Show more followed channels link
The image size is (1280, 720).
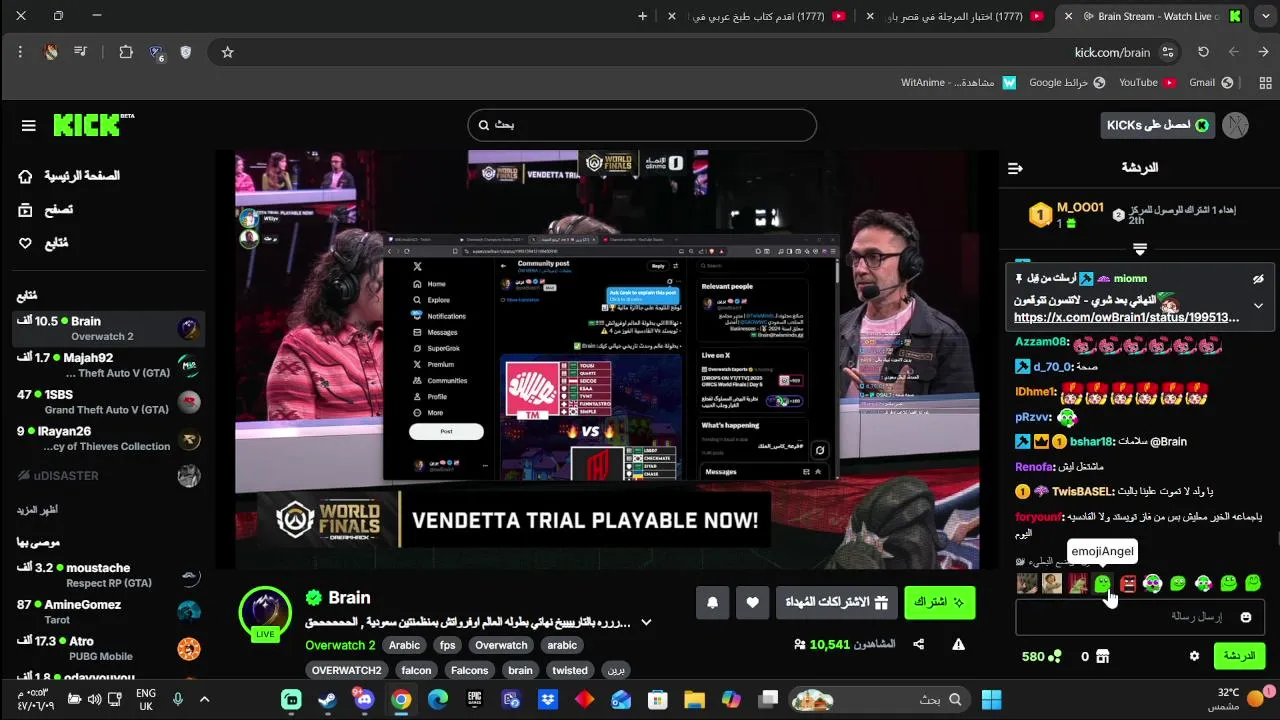37,510
